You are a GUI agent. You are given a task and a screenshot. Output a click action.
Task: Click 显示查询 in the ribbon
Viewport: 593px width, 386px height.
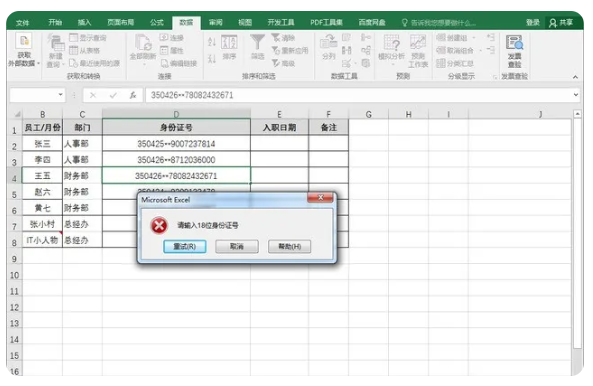tap(88, 38)
